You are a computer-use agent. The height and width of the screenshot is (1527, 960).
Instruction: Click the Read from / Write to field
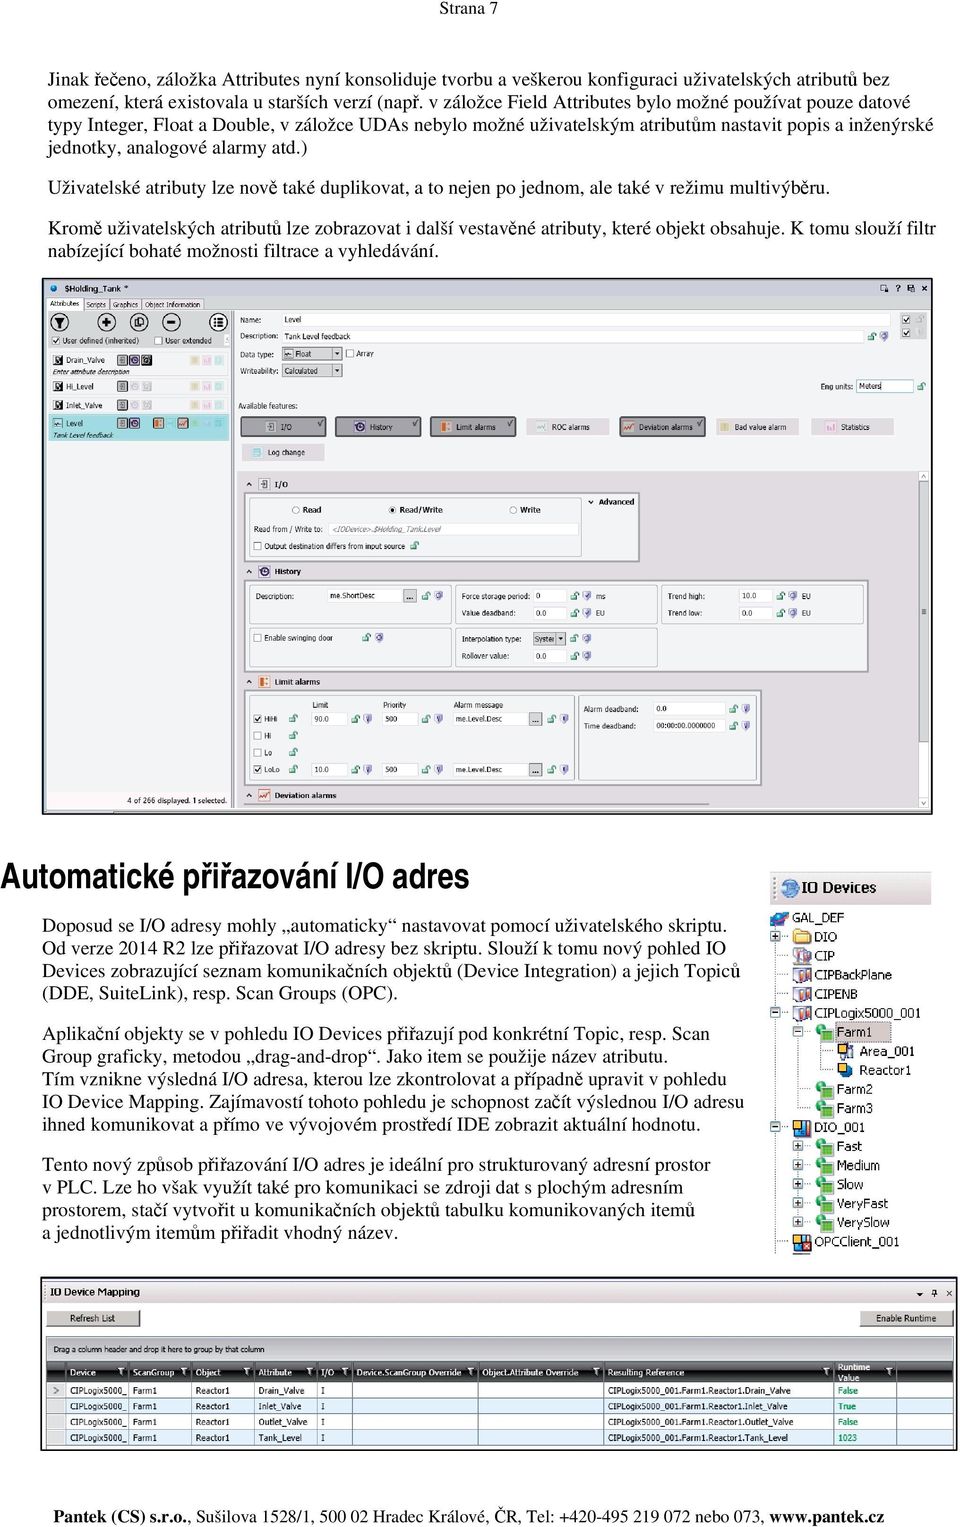coord(453,529)
